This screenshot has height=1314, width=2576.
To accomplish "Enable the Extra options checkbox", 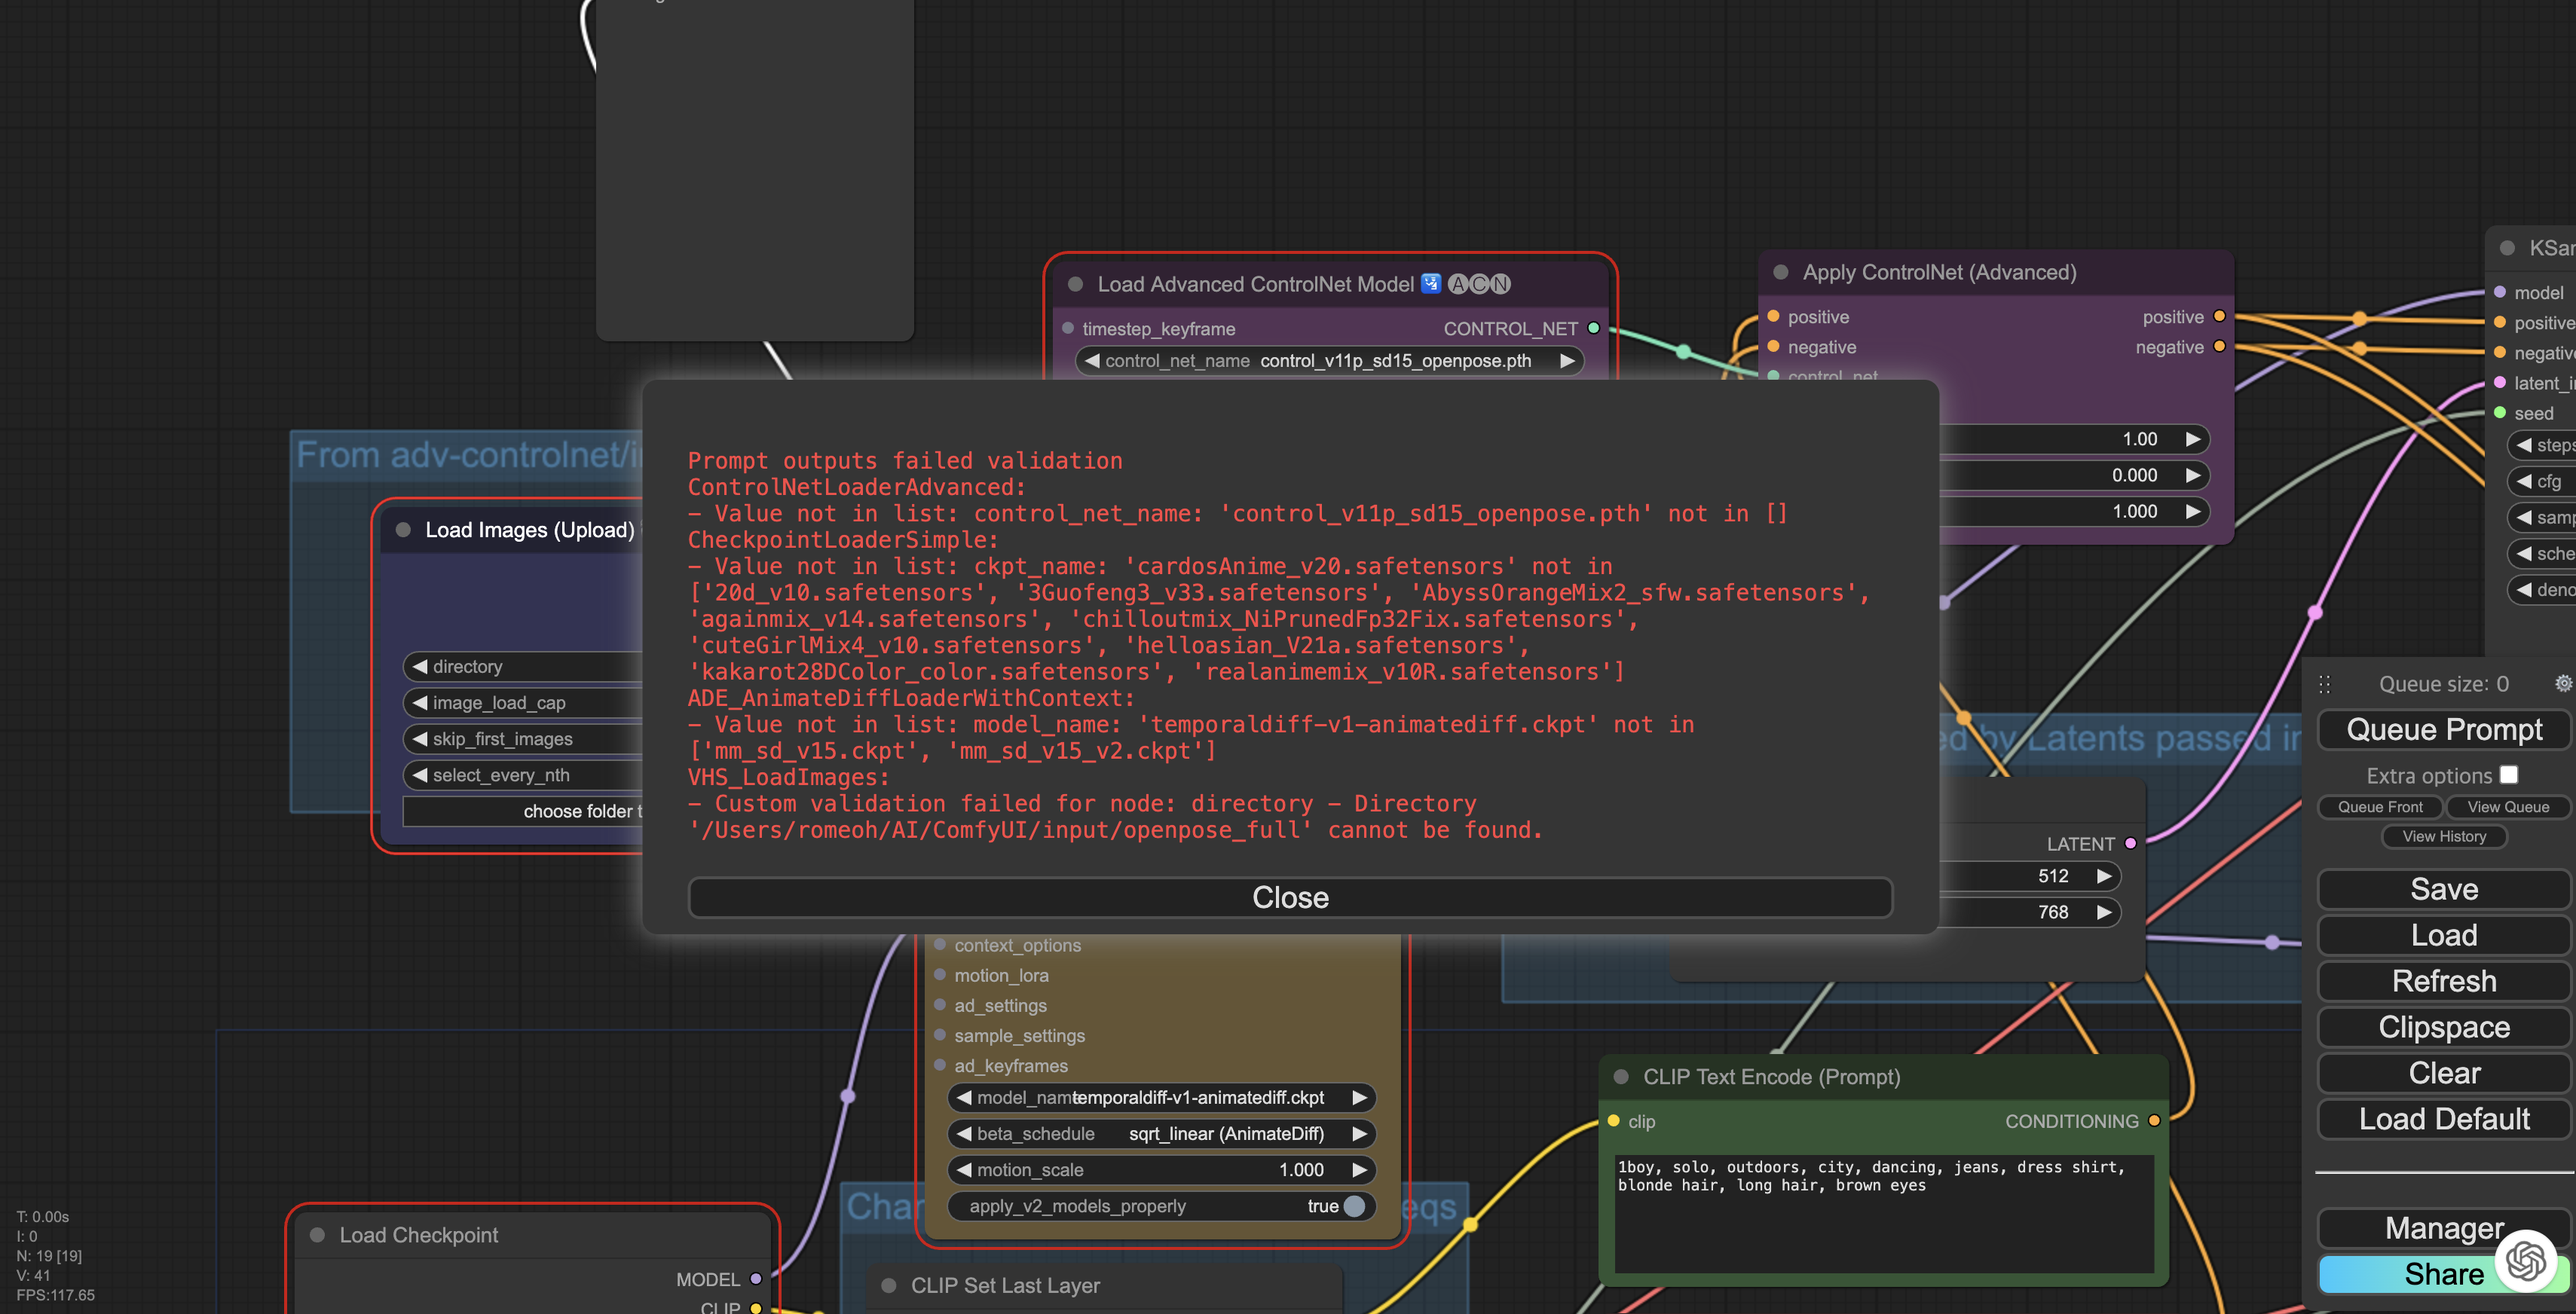I will [2508, 775].
